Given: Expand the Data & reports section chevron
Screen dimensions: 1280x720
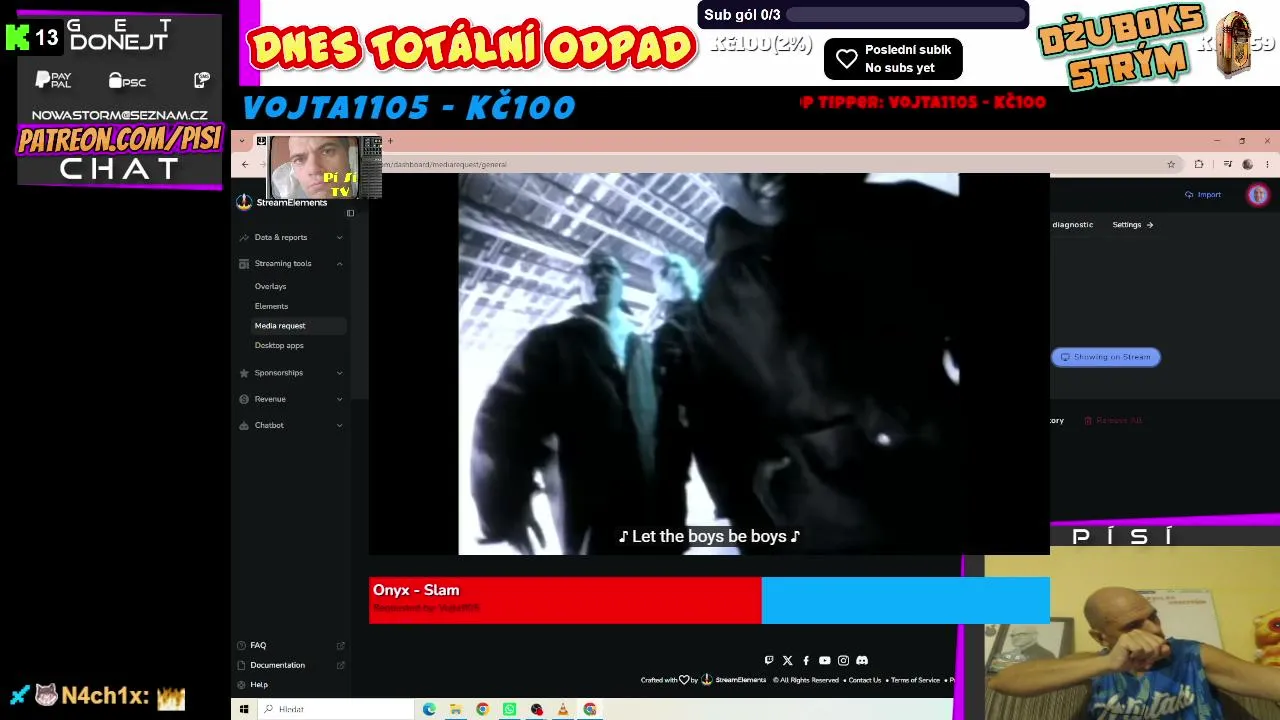Looking at the screenshot, I should [x=339, y=237].
